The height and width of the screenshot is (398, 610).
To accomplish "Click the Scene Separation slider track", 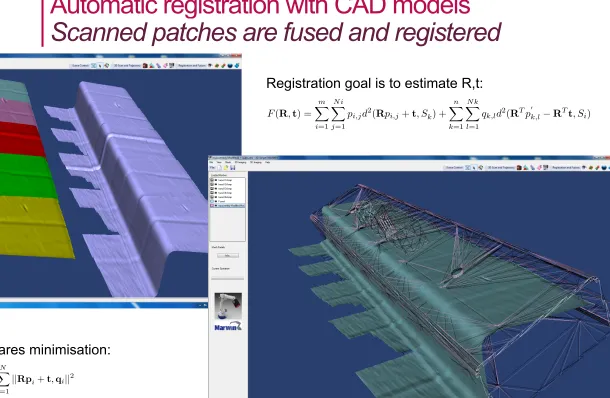I will coord(228,278).
